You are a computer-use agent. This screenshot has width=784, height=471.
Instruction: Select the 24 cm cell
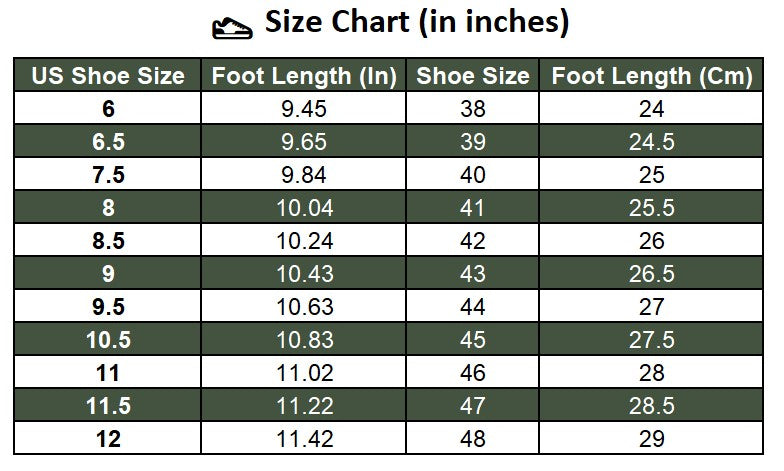click(x=651, y=110)
